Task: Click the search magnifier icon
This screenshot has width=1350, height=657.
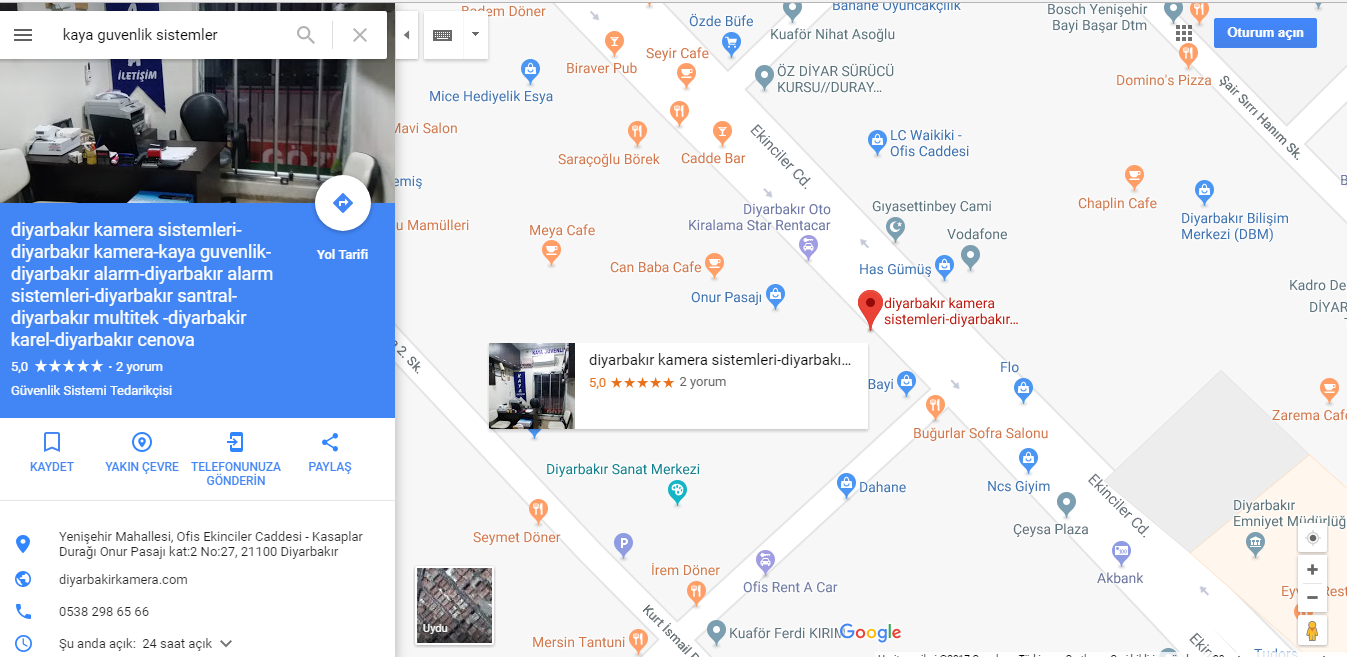Action: [x=306, y=35]
